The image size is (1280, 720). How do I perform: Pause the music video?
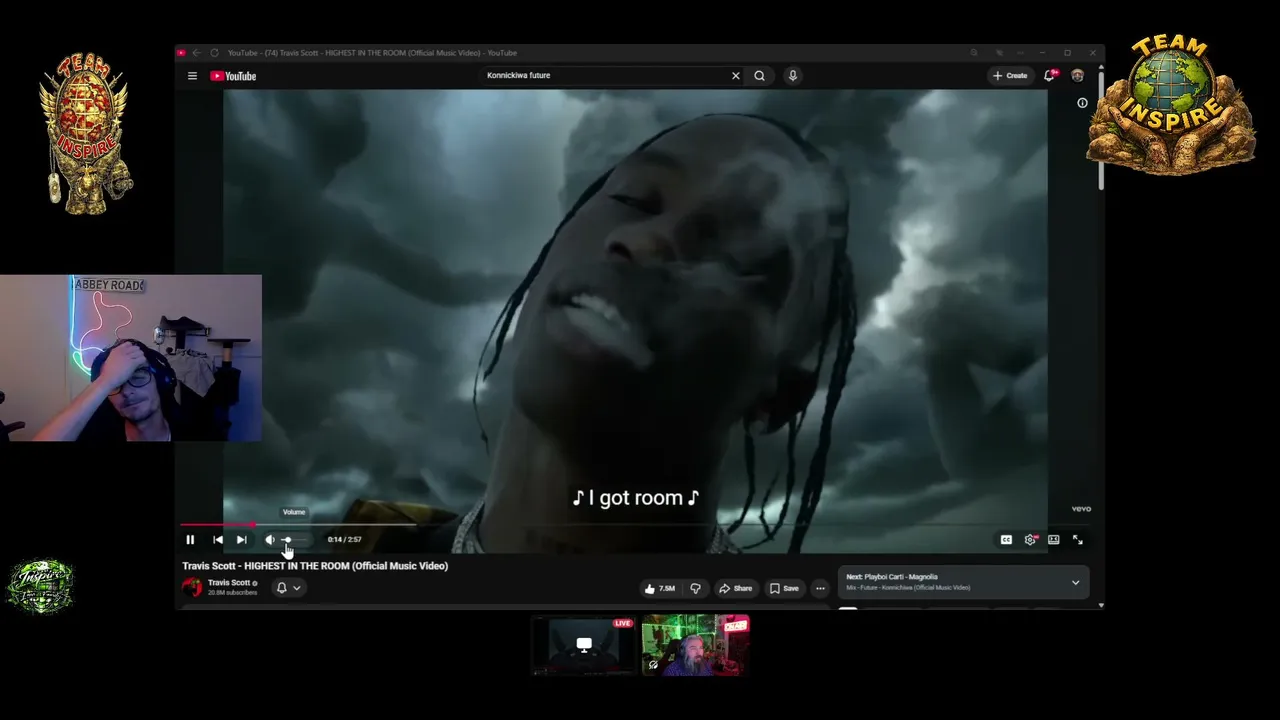(190, 540)
